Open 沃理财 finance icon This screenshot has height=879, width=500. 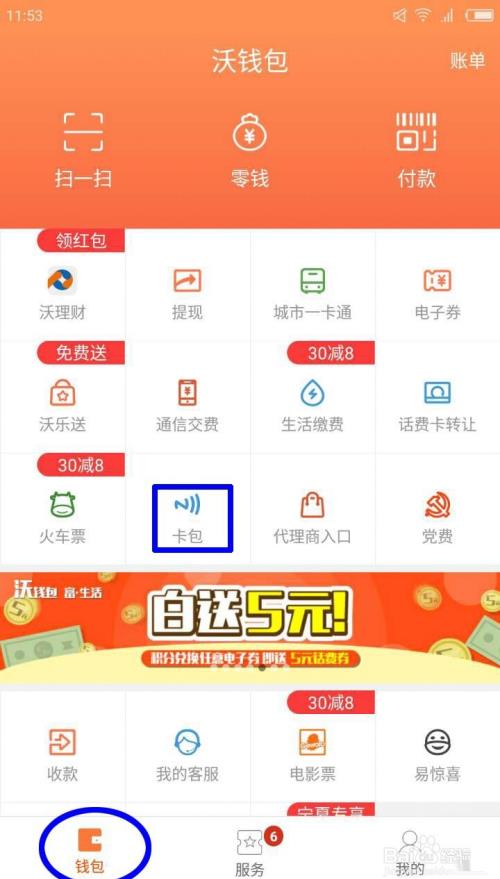62,281
